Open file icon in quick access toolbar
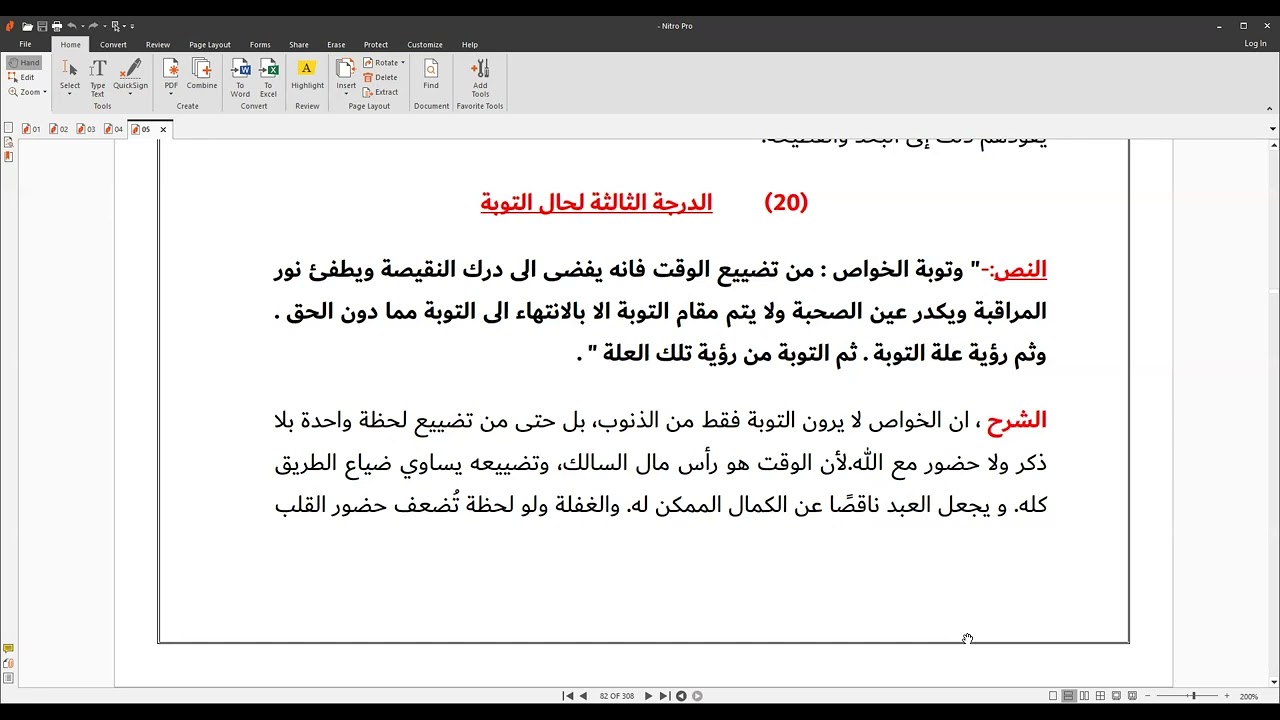The width and height of the screenshot is (1280, 720). (x=27, y=26)
